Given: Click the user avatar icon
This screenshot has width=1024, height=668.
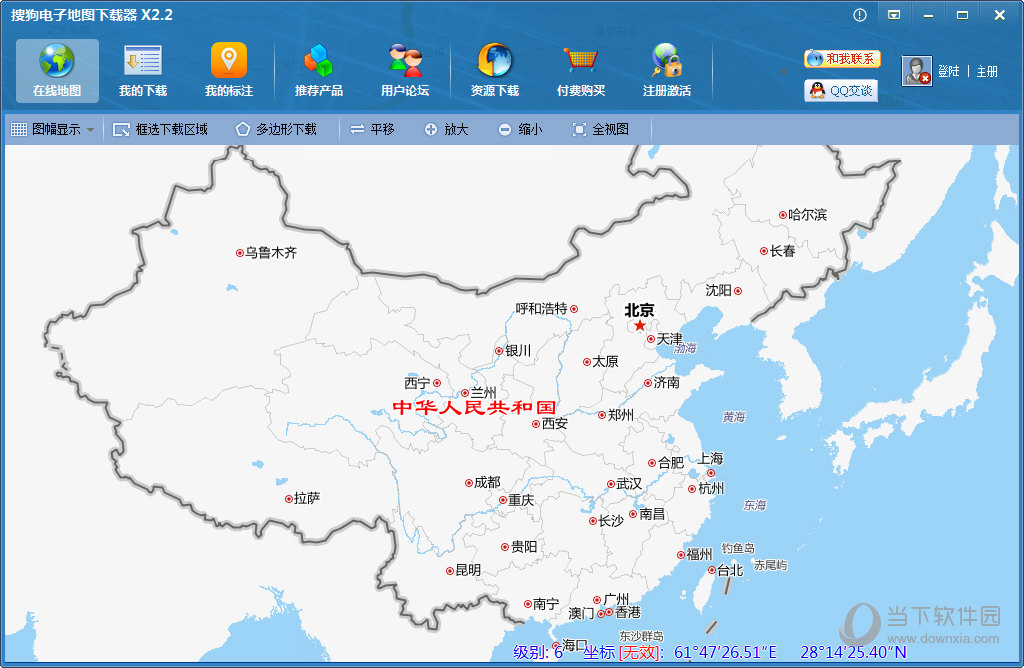Looking at the screenshot, I should [x=917, y=71].
